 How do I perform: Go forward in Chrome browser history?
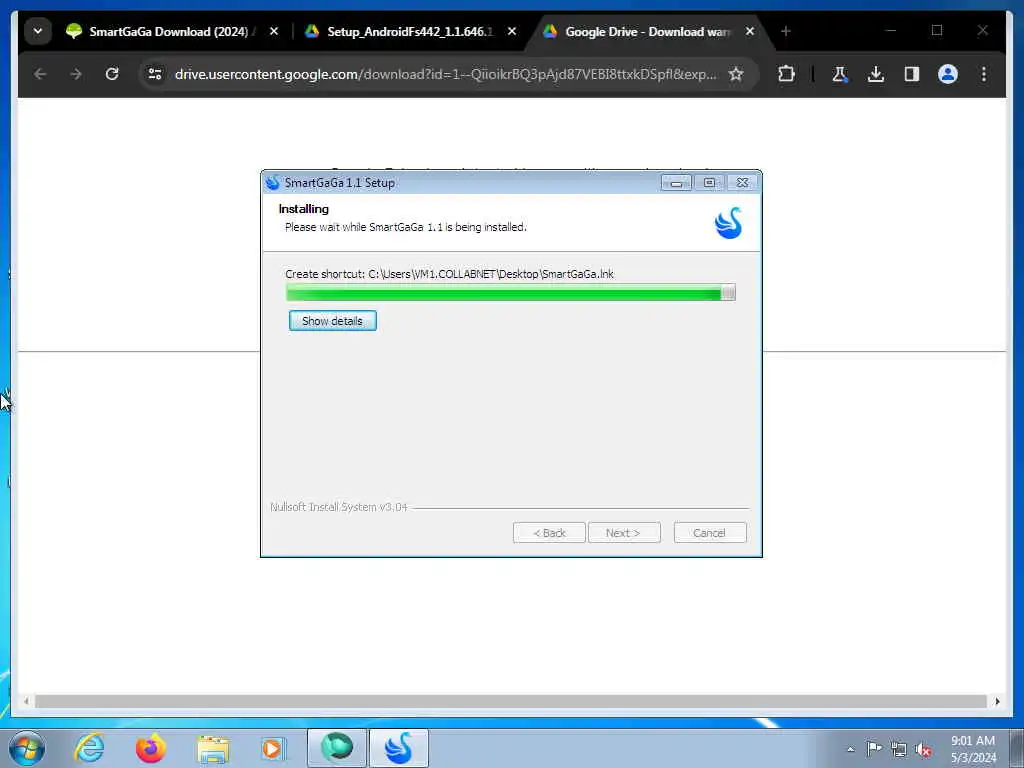point(76,74)
